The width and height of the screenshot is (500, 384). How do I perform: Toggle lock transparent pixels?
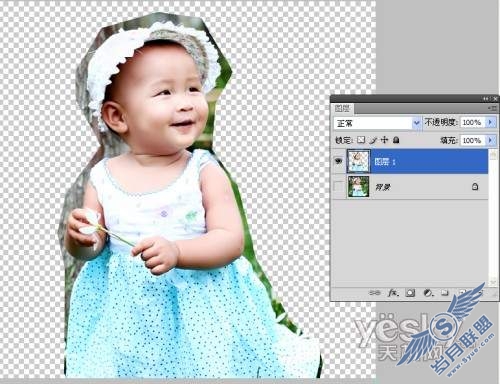tap(361, 140)
